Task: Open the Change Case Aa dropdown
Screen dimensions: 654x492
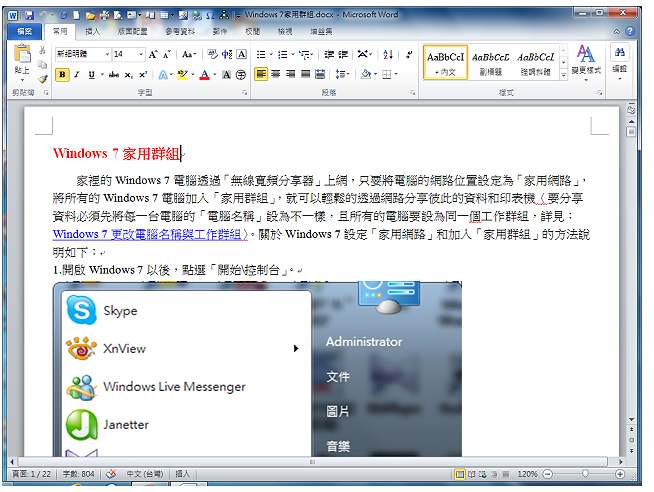Action: 189,54
